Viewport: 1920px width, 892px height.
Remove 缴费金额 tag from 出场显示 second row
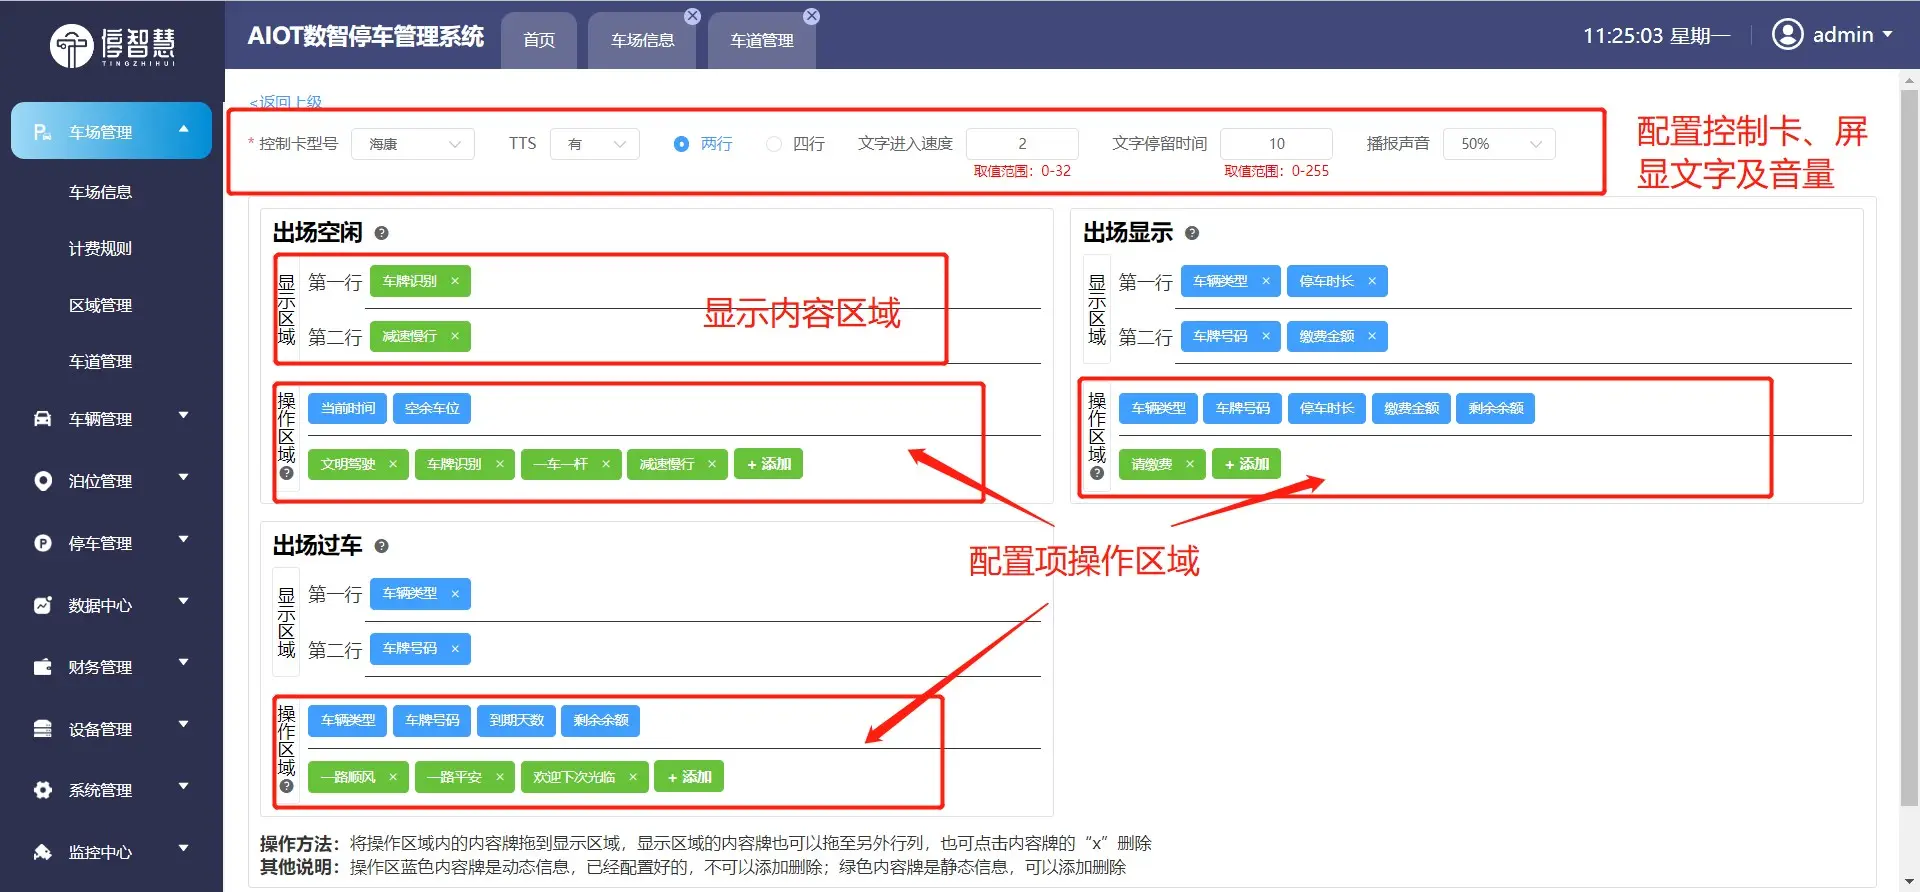click(1372, 336)
